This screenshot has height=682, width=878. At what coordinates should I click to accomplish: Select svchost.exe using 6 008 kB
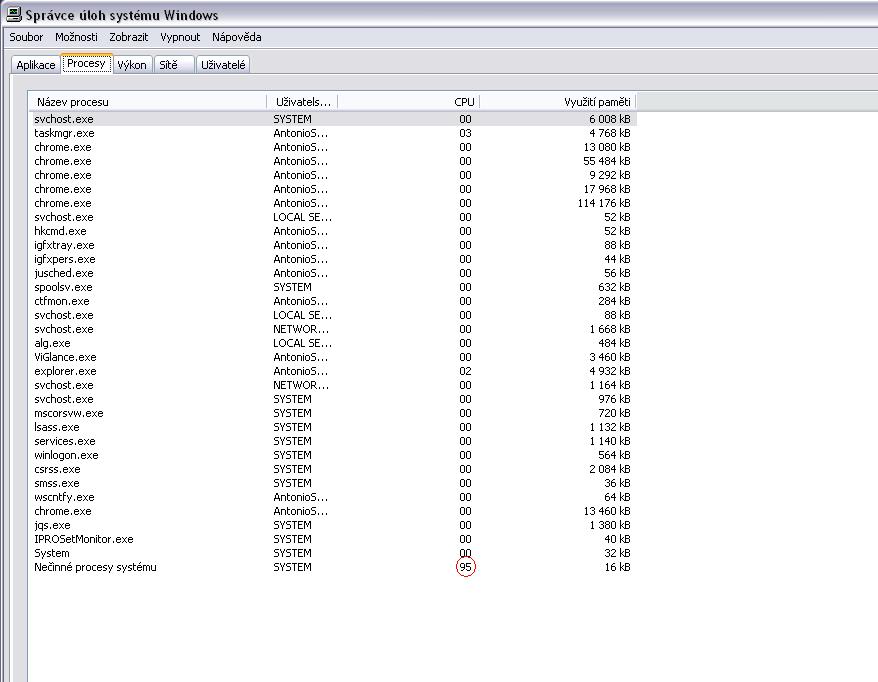[333, 119]
